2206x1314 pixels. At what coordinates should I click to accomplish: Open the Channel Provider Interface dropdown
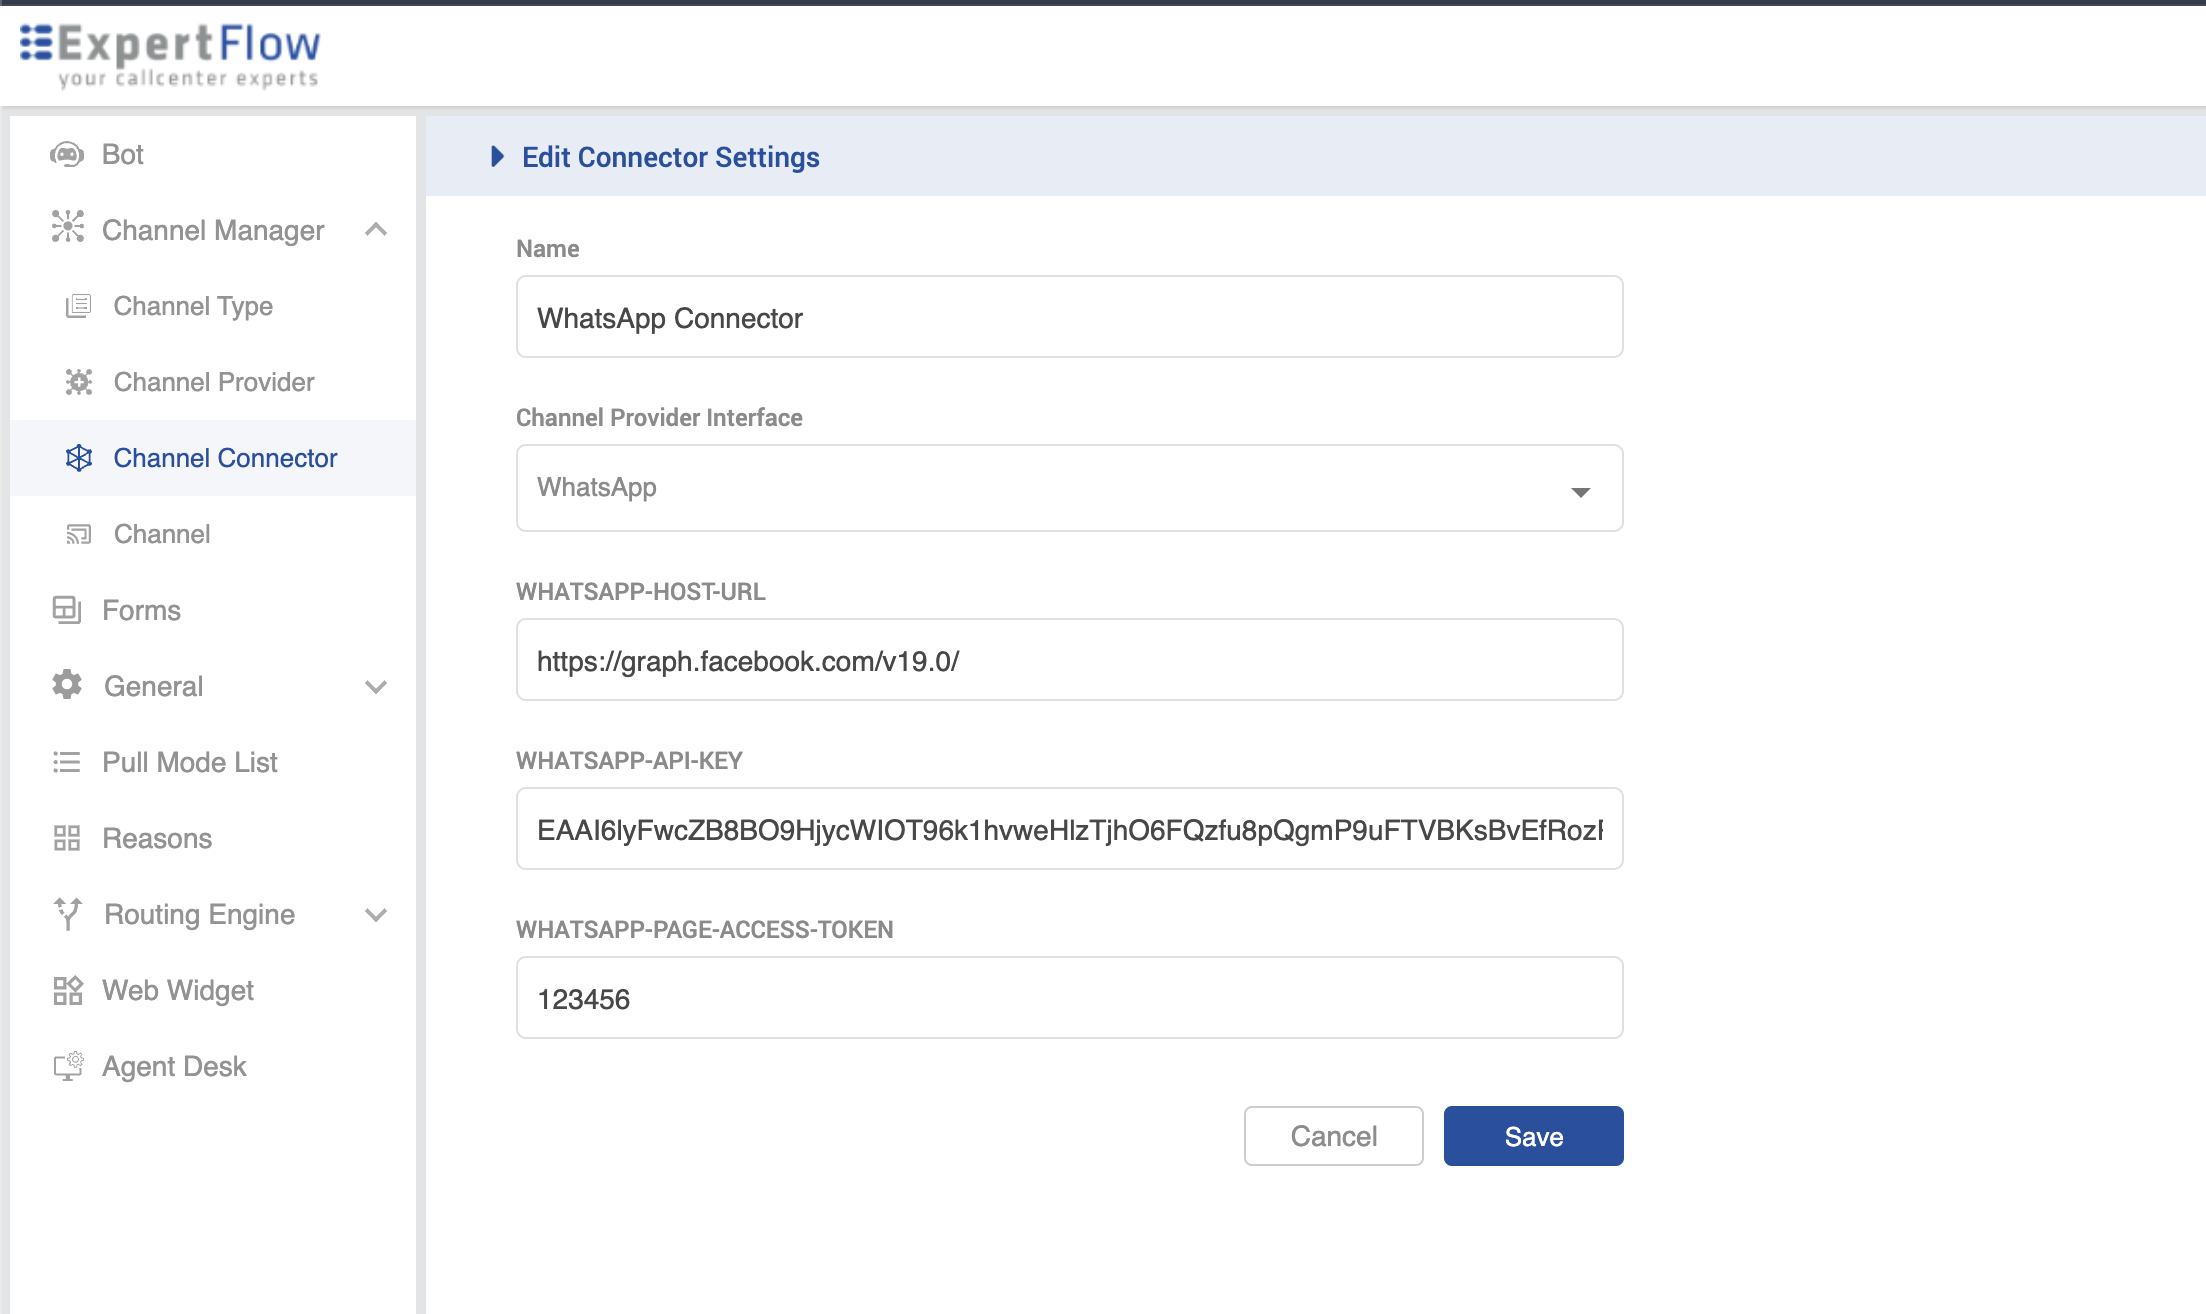[x=1069, y=488]
